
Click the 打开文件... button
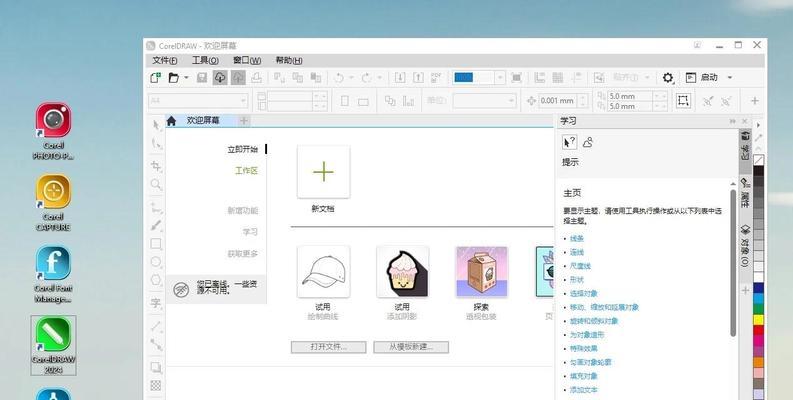pyautogui.click(x=327, y=347)
